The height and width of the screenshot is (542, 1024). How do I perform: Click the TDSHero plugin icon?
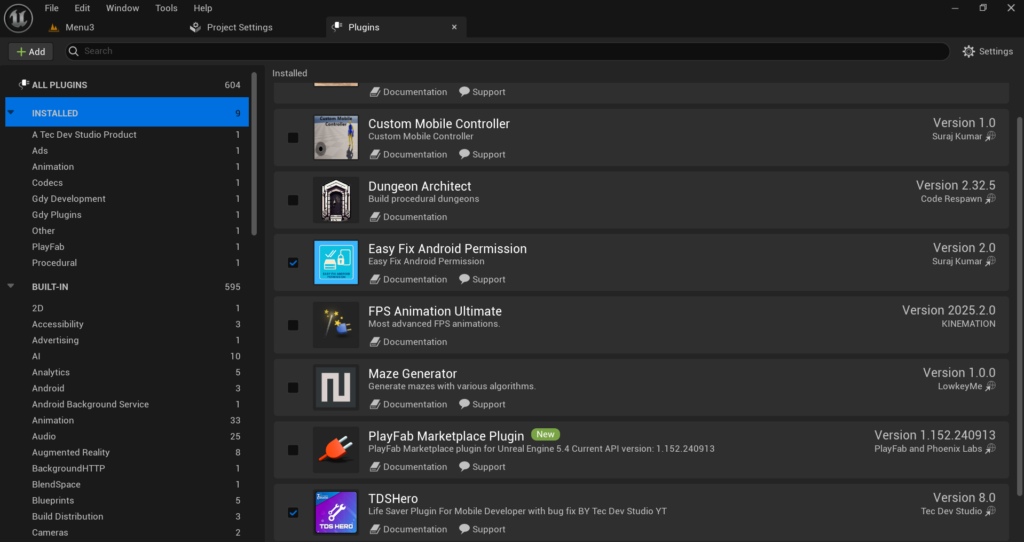pos(336,513)
